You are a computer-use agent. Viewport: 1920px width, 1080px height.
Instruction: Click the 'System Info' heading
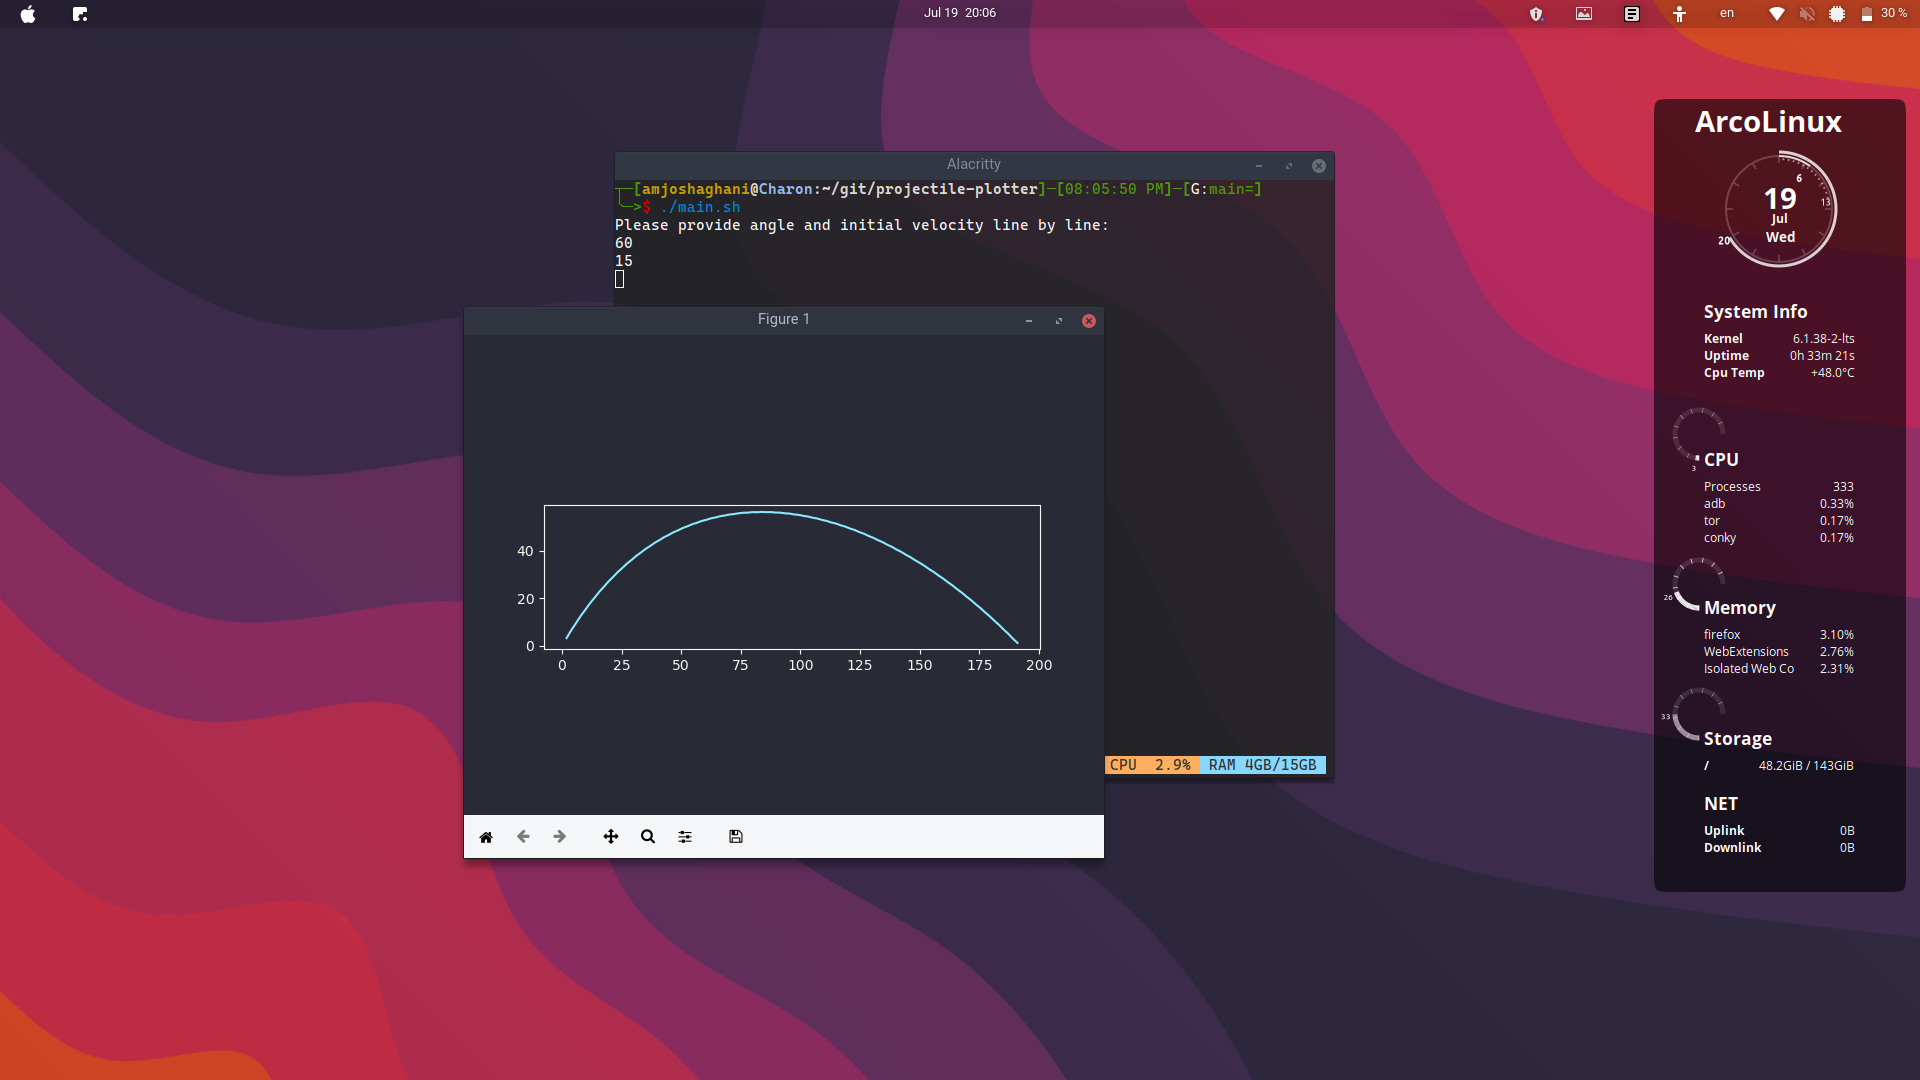(1755, 312)
